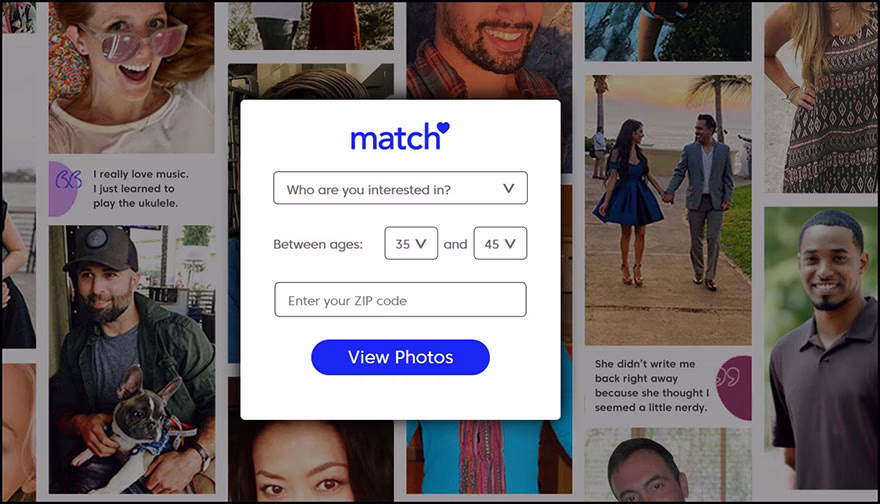Screen dimensions: 880x504
Task: Select the couple walking on beach photo
Action: click(x=668, y=210)
